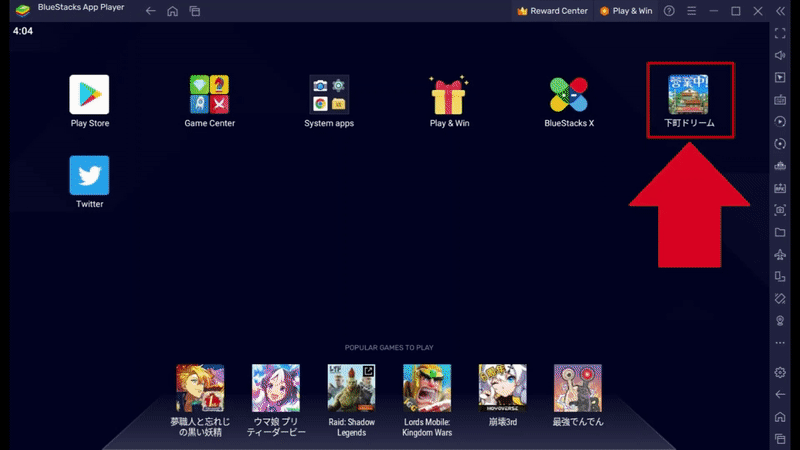Open the 崩壊3rd game thumbnail
Viewport: 800px width, 450px height.
click(x=503, y=388)
